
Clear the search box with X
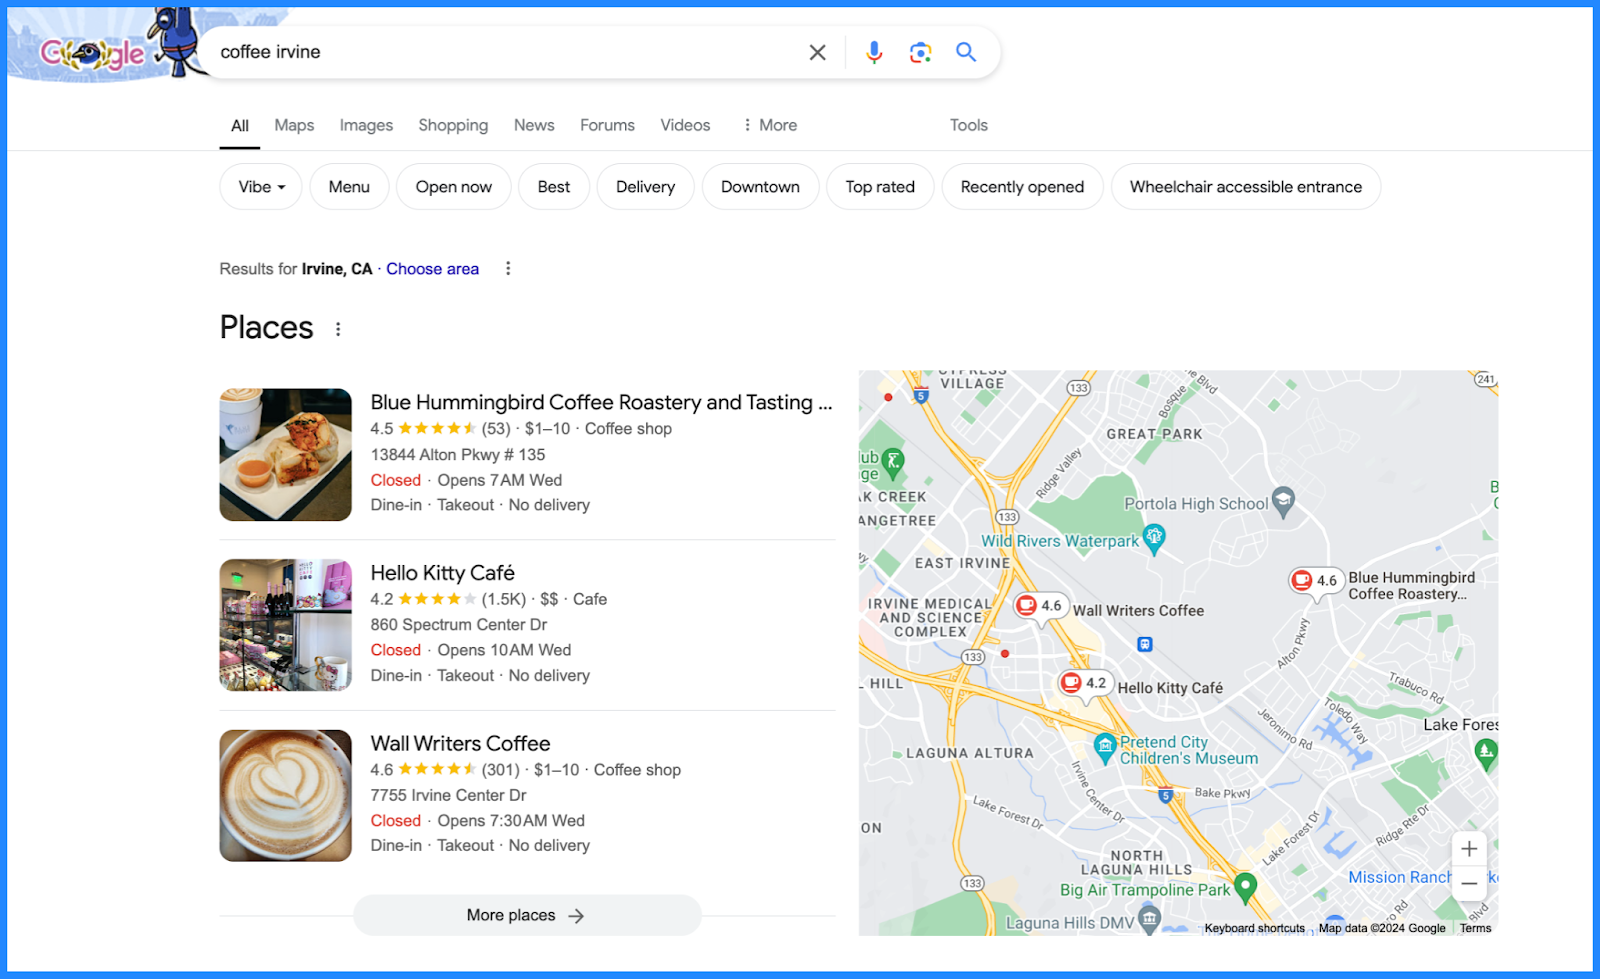pos(817,52)
